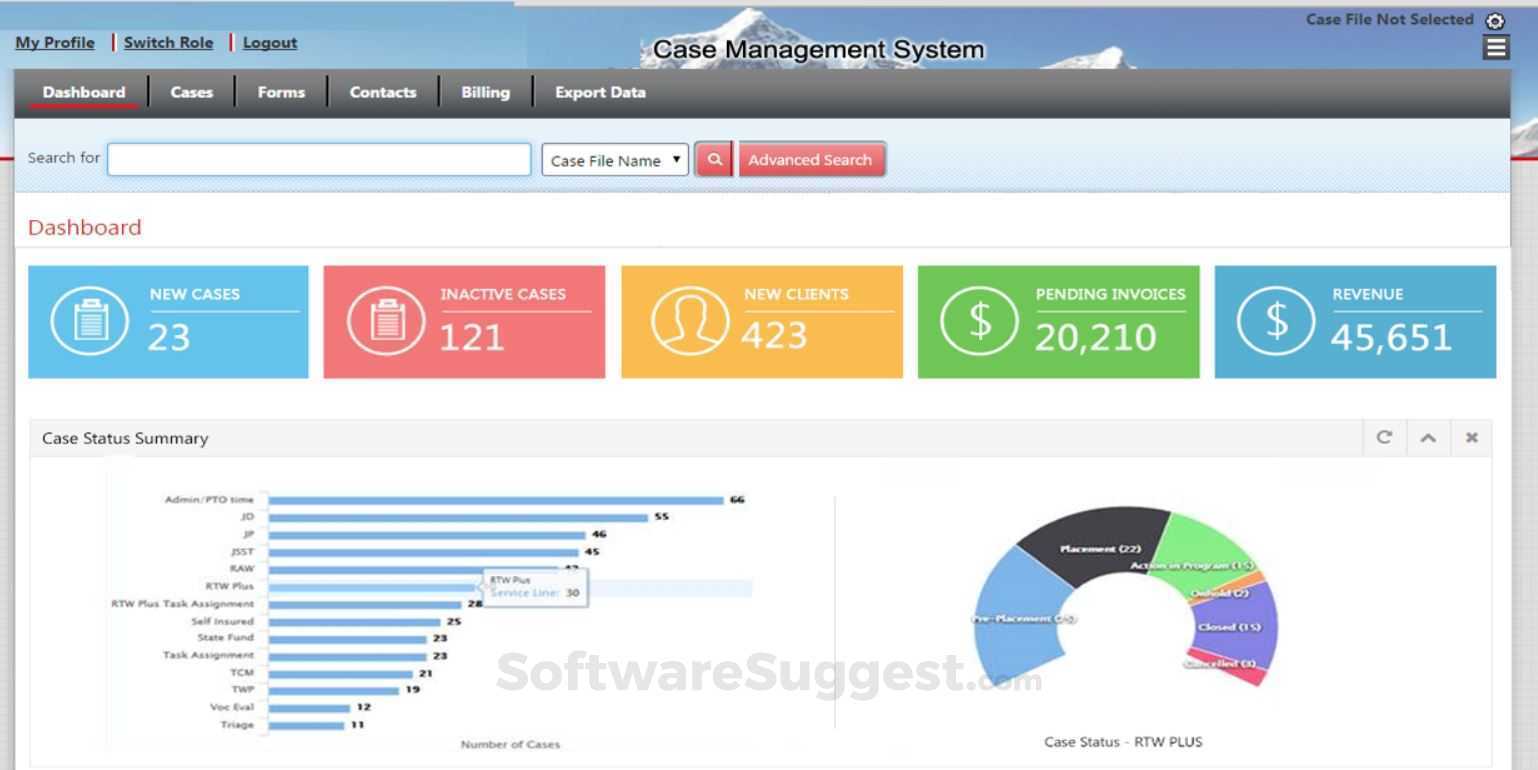Click the Voc Eval bar

310,707
